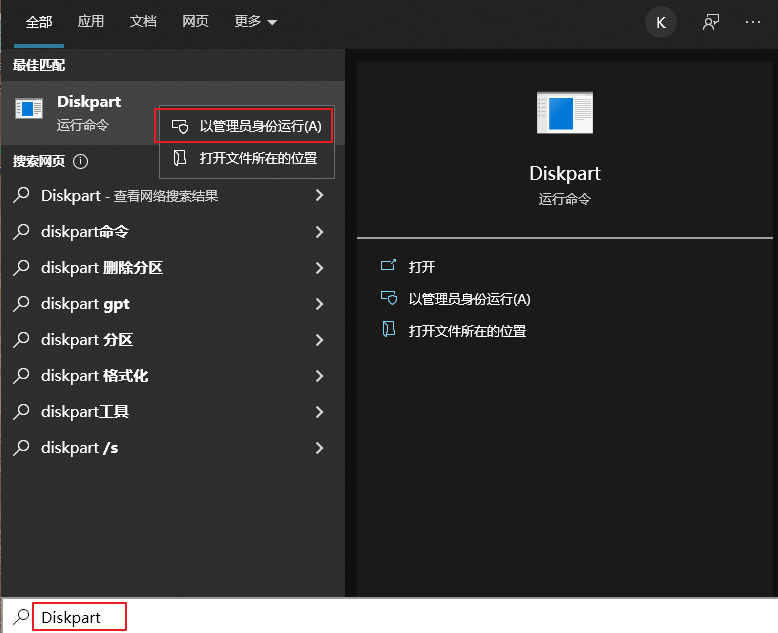Screen dimensions: 778x633
Task: Click large Diskpart icon in preview pane
Action: (x=565, y=113)
